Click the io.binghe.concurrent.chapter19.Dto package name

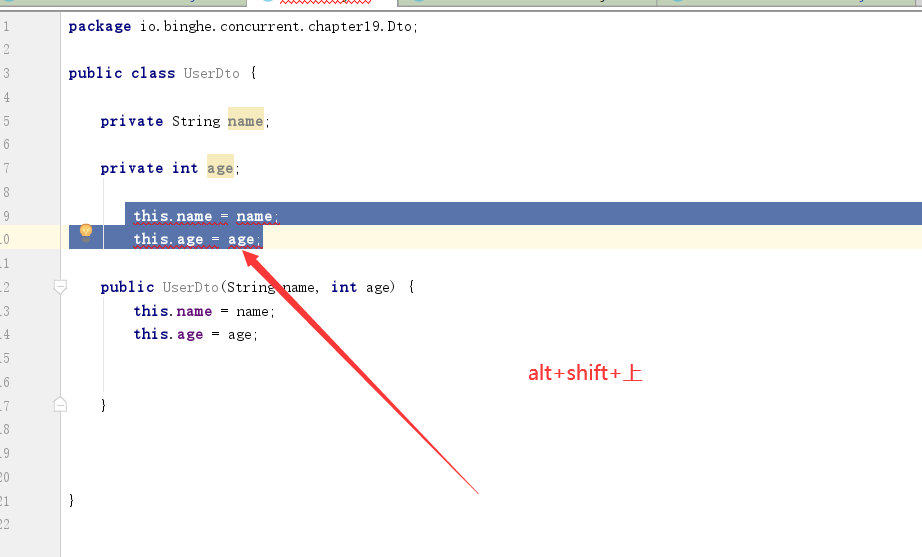click(x=276, y=26)
